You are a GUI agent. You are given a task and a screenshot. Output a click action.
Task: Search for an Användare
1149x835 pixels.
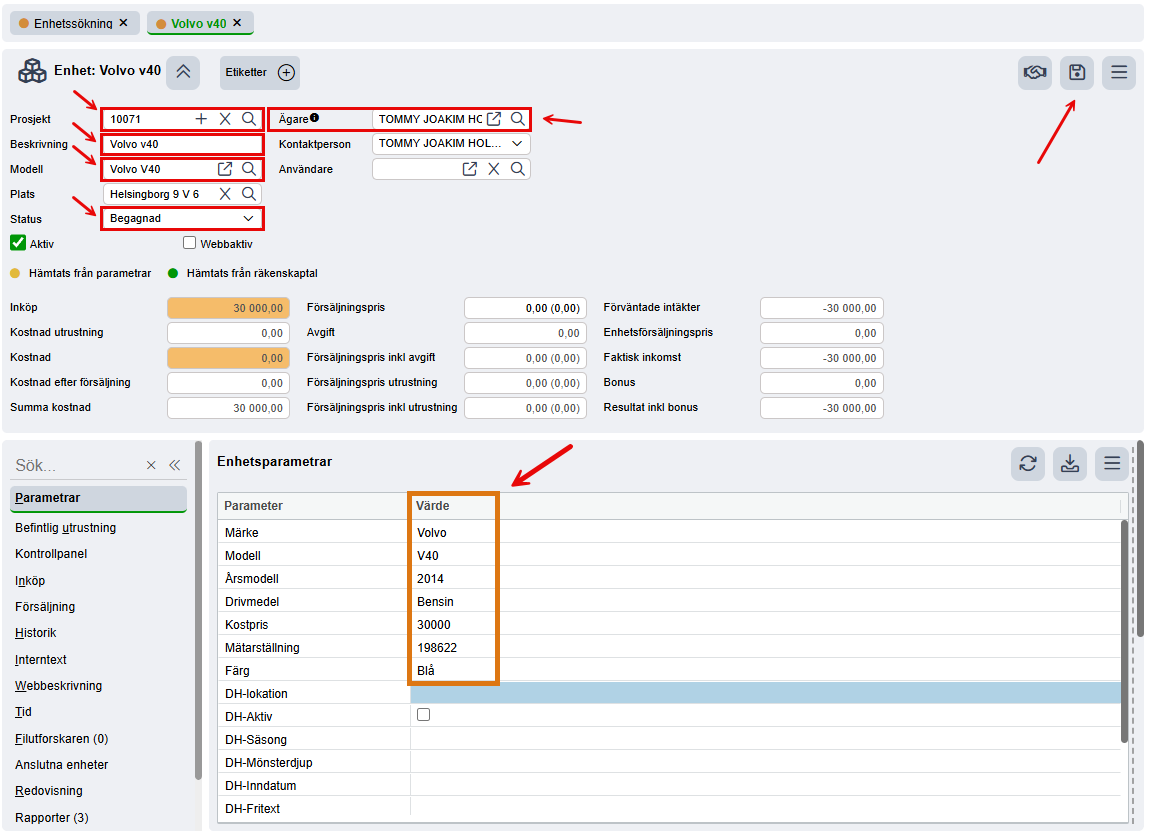pos(517,169)
